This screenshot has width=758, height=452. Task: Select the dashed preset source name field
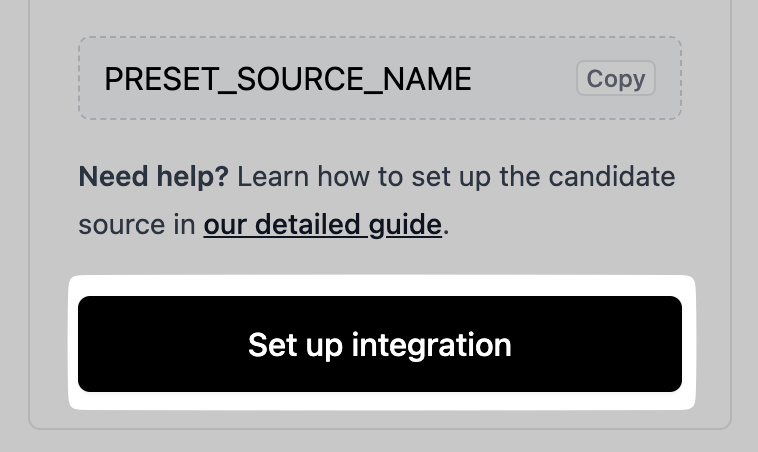coord(380,79)
